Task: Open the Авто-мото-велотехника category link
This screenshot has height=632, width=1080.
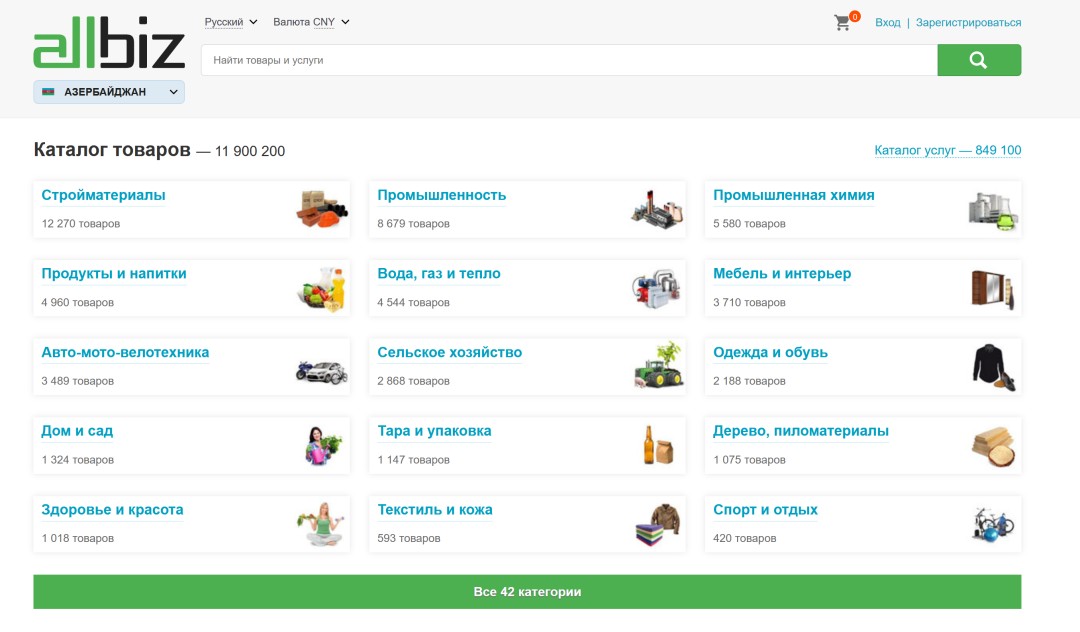Action: (x=125, y=352)
